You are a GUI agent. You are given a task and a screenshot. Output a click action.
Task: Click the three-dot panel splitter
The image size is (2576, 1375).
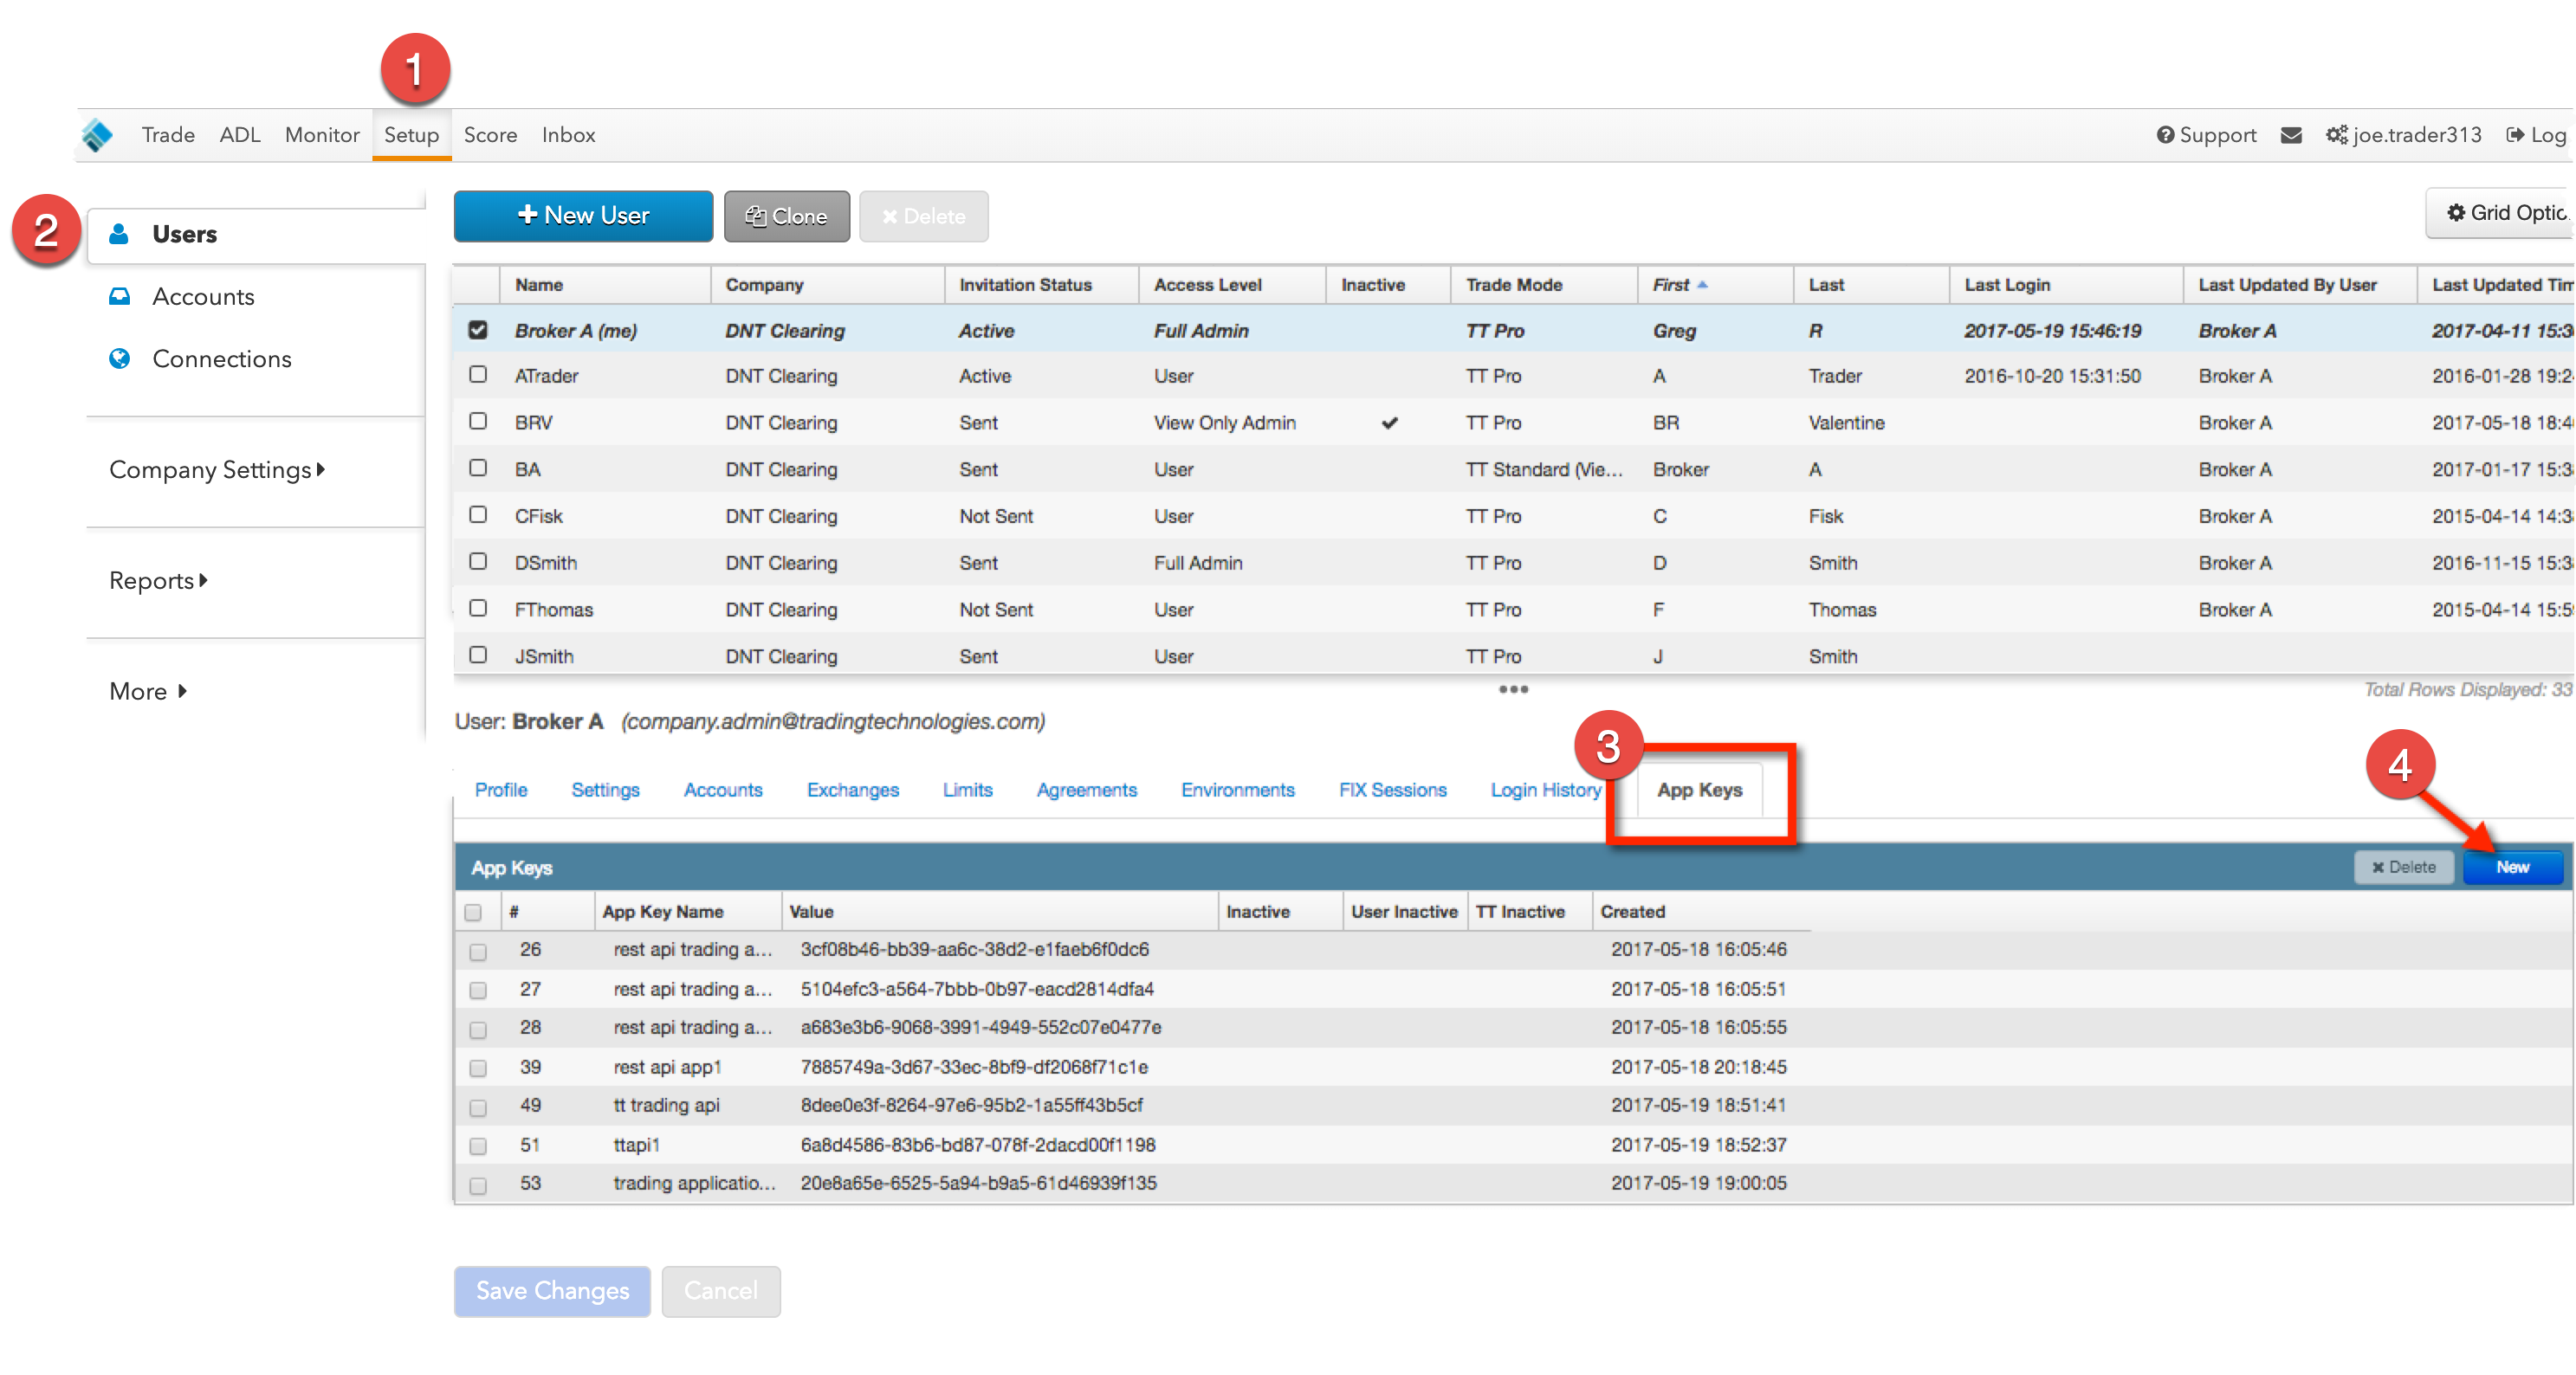pyautogui.click(x=1513, y=689)
